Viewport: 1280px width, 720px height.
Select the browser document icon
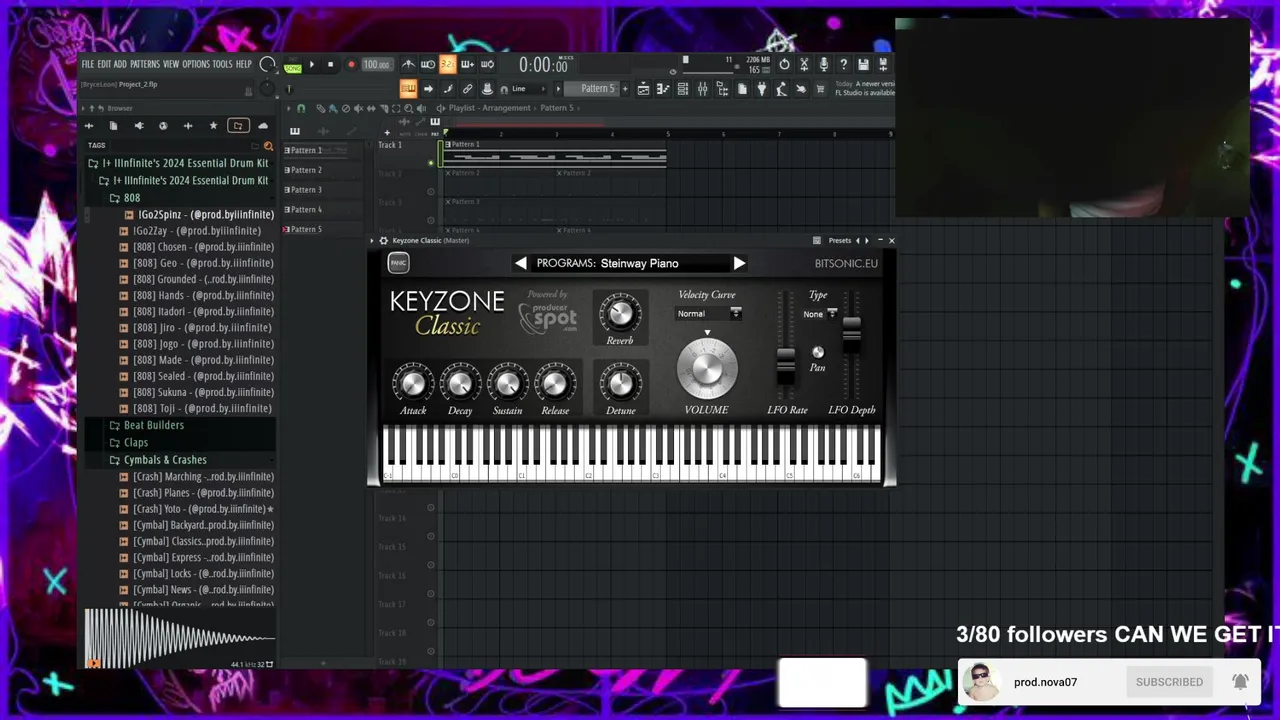pos(113,126)
